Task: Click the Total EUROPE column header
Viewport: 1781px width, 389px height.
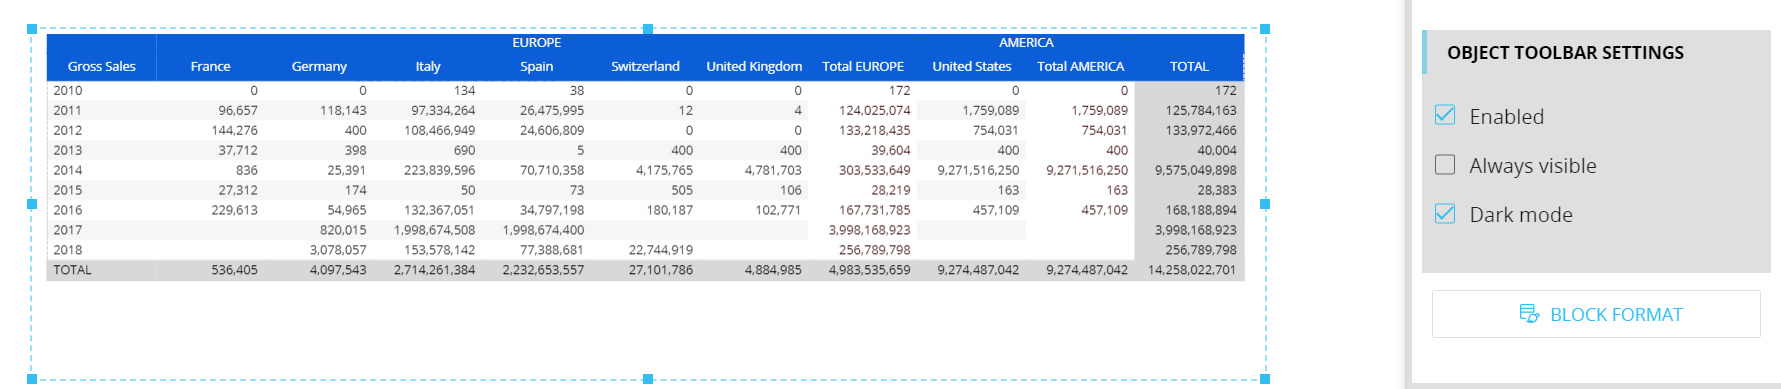Action: click(x=863, y=67)
